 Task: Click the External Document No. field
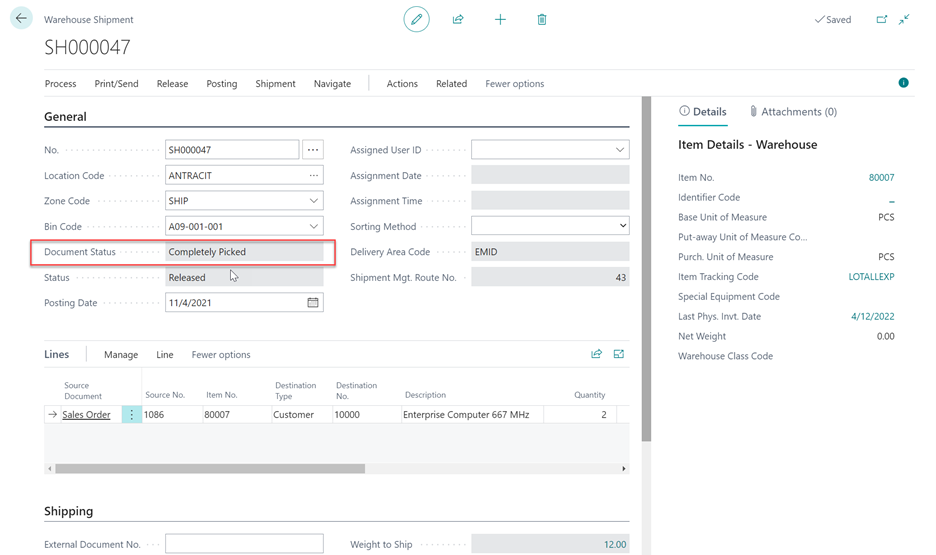click(x=244, y=544)
